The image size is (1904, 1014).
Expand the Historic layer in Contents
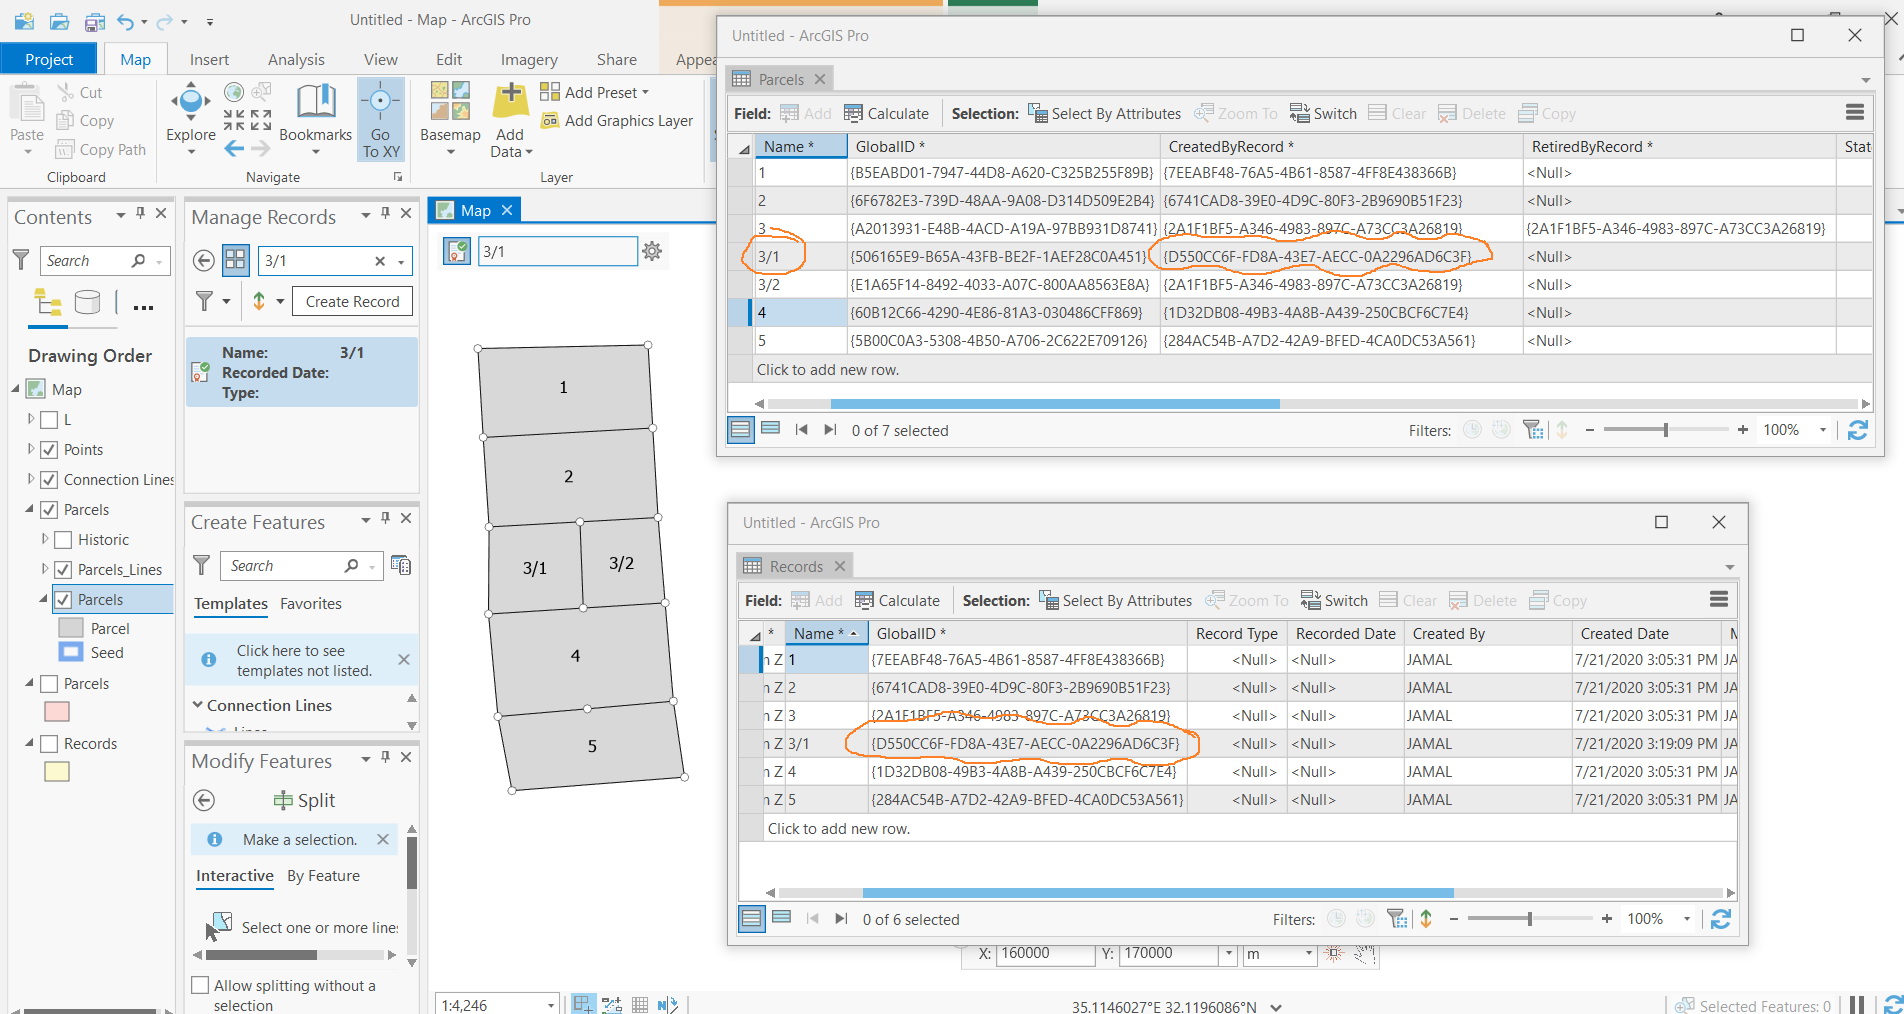coord(45,539)
